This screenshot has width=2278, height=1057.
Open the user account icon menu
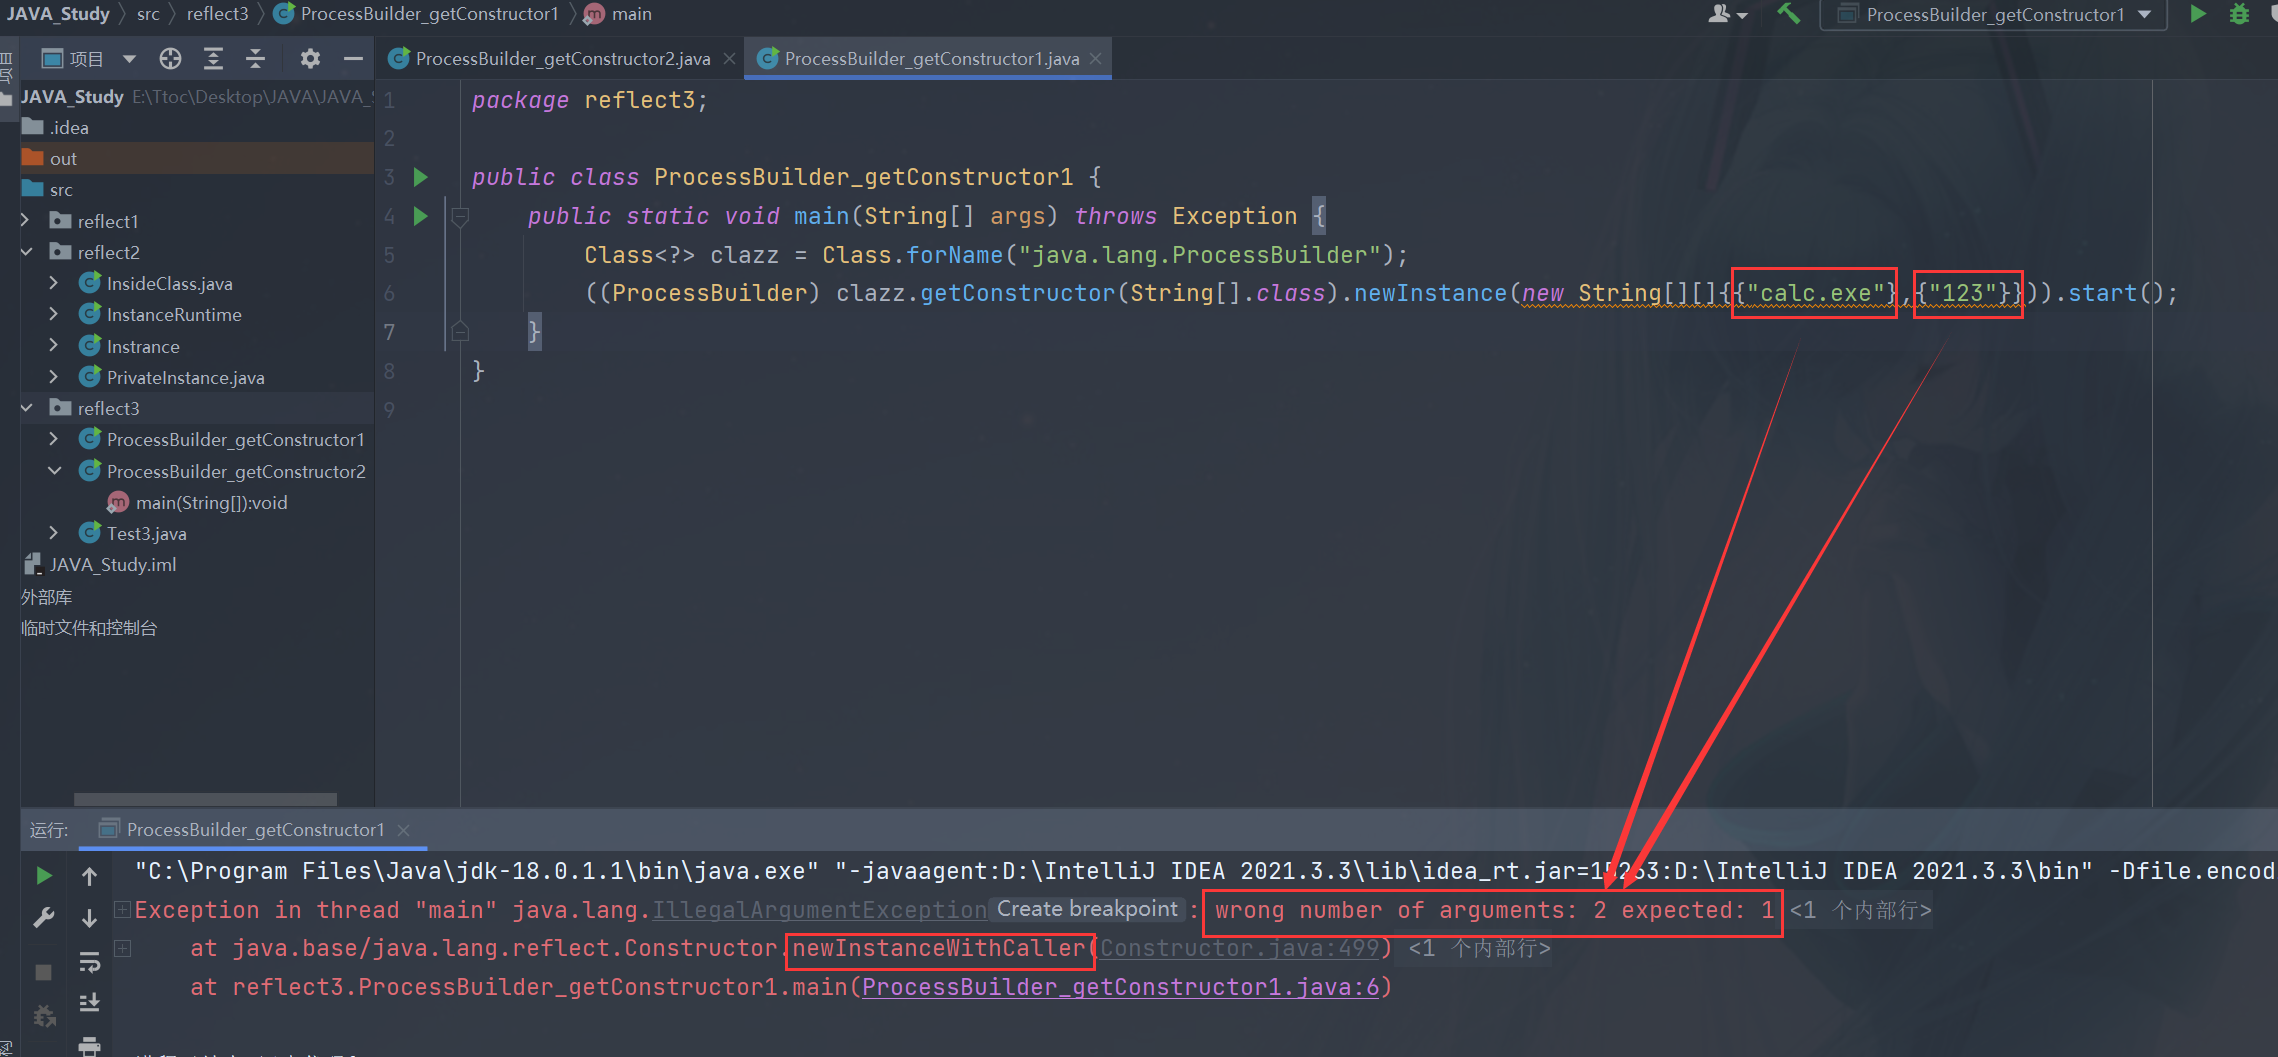click(x=1727, y=14)
